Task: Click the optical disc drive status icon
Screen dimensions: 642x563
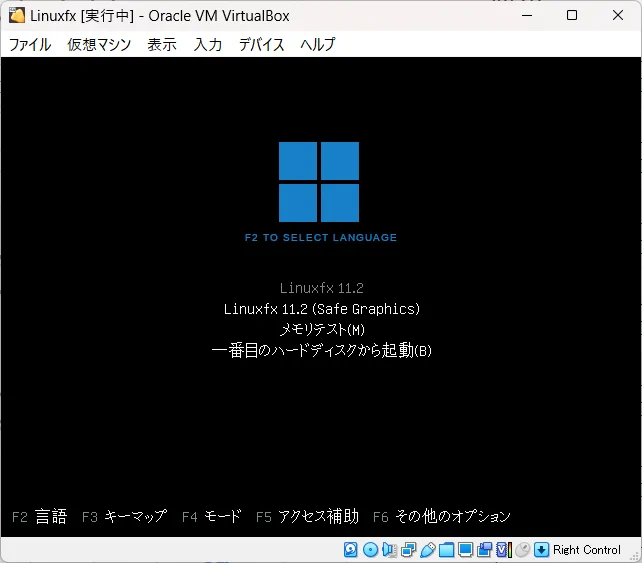Action: pyautogui.click(x=371, y=549)
